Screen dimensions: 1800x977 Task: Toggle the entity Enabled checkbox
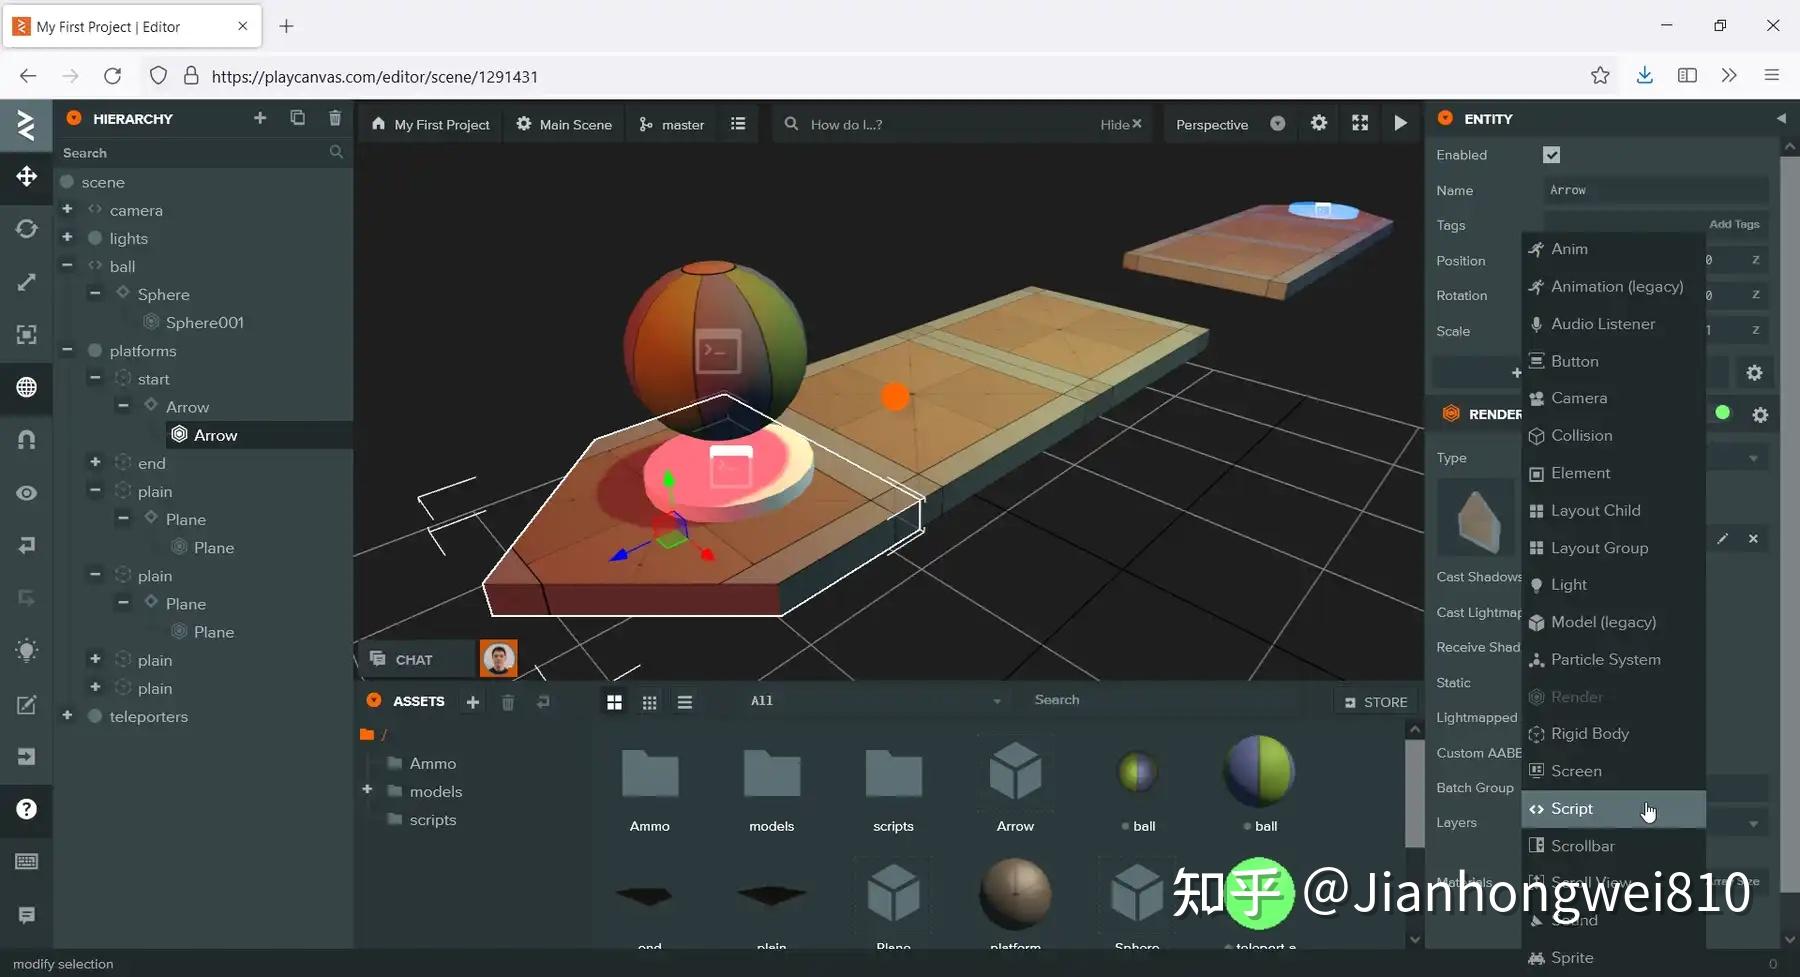1551,155
